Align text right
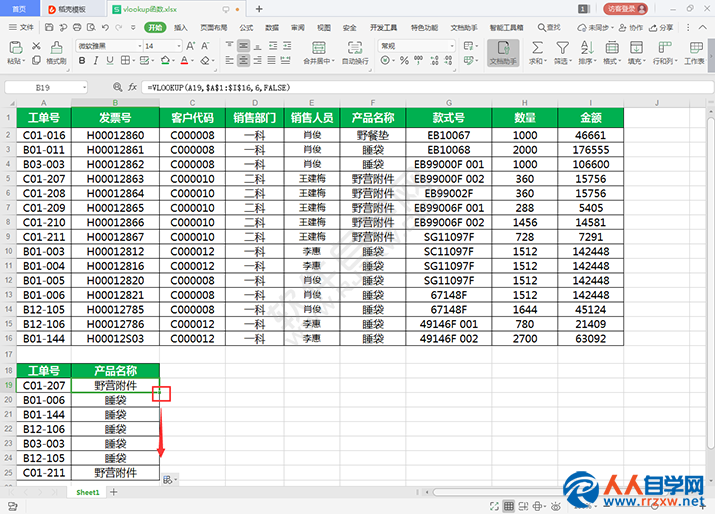715x514 pixels. click(x=258, y=60)
